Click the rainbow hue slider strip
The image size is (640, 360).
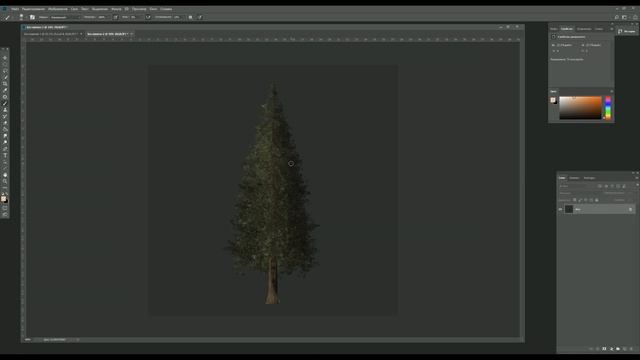click(x=608, y=108)
